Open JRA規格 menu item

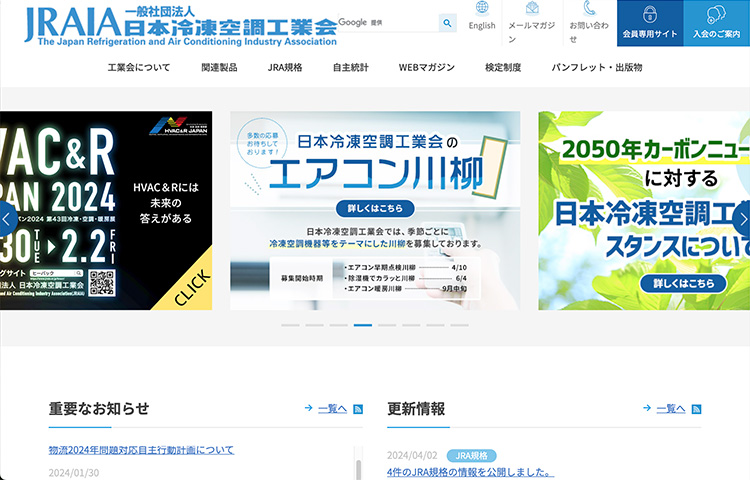[x=285, y=67]
